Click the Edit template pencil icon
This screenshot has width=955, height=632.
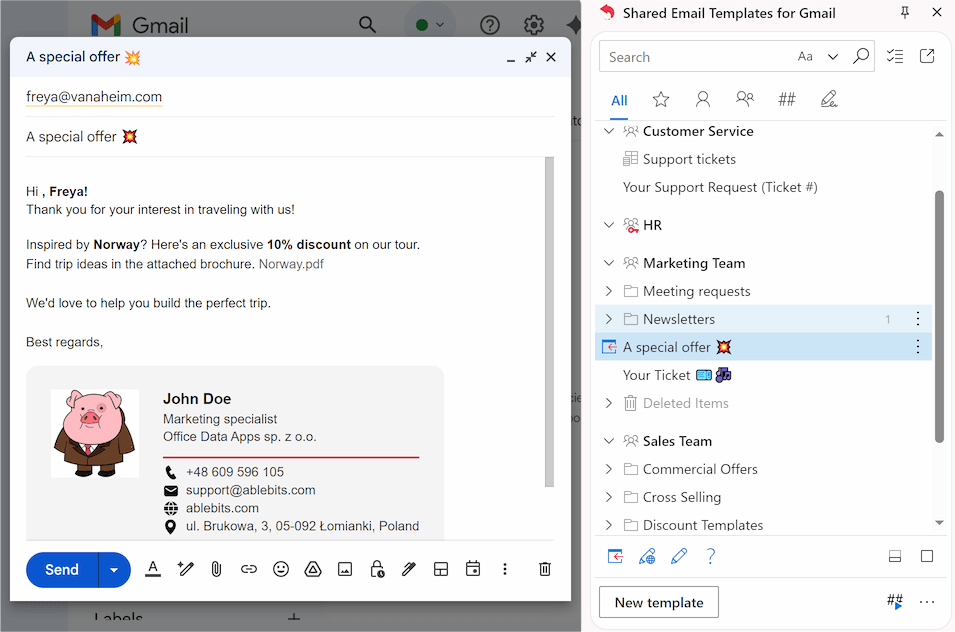pos(678,556)
